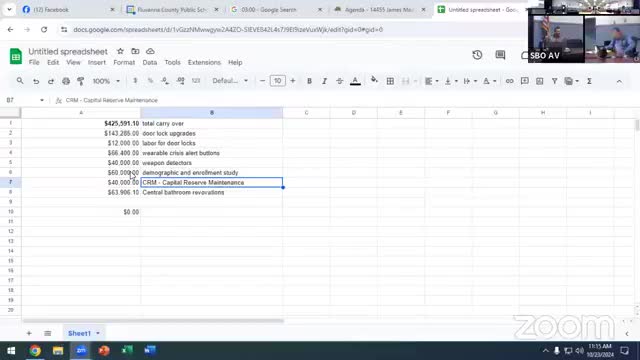Toggle strikethrough formatting
The width and height of the screenshot is (640, 360).
[340, 81]
